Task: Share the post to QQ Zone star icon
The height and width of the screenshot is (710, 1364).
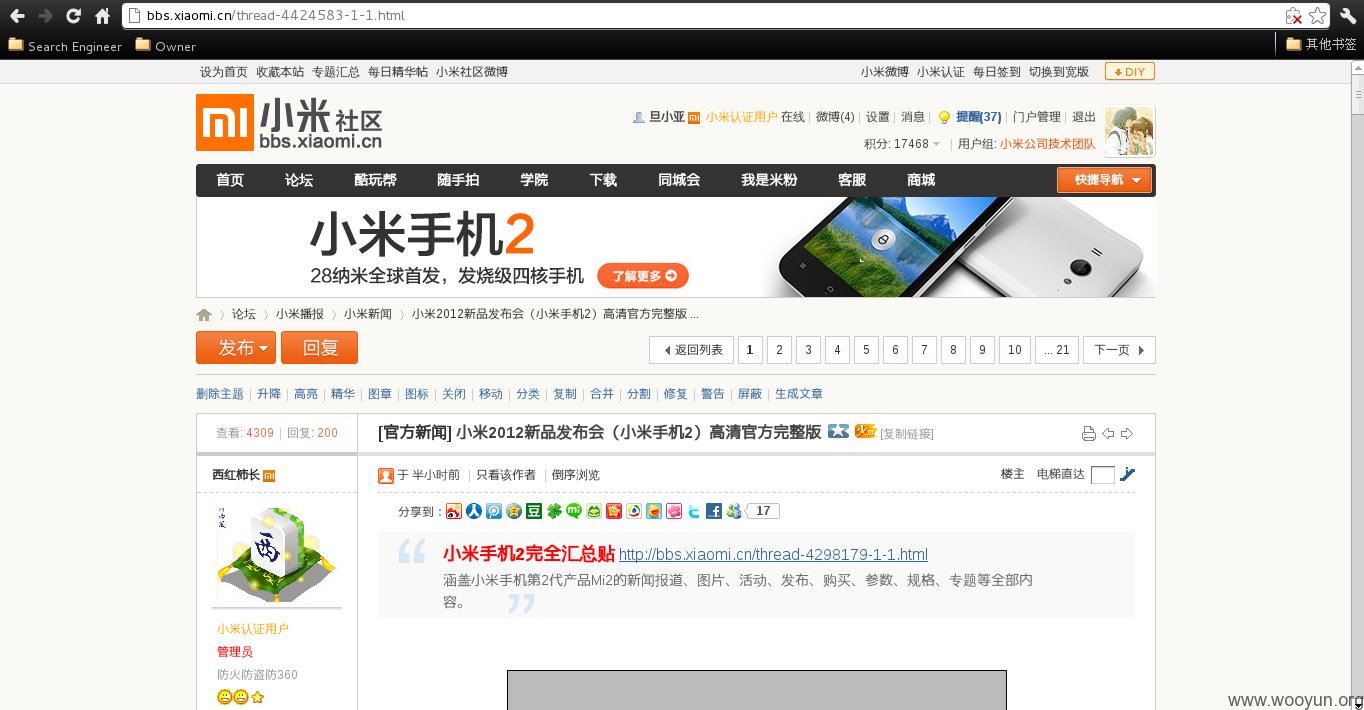Action: pos(514,511)
